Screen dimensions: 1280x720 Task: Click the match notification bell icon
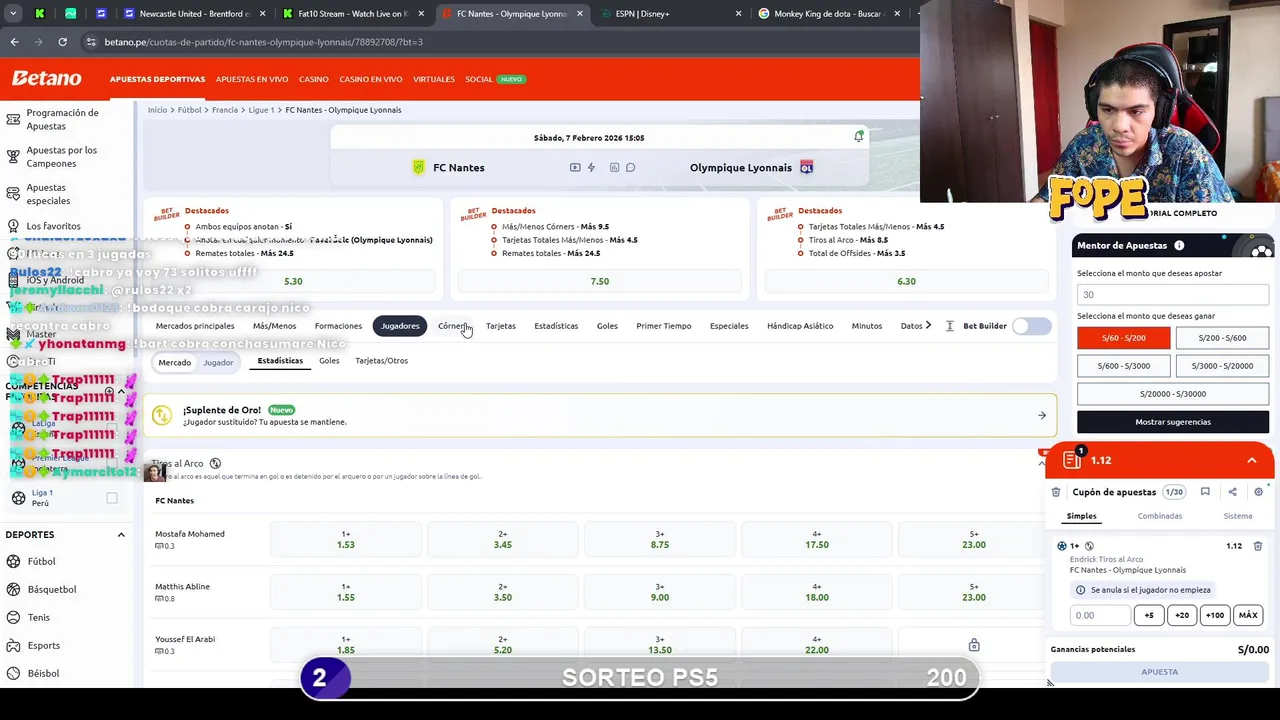click(858, 136)
